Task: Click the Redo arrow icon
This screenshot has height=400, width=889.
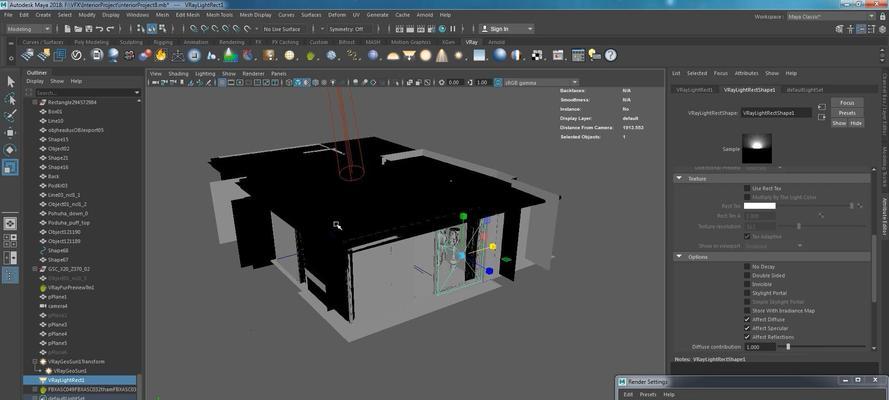Action: pyautogui.click(x=111, y=28)
